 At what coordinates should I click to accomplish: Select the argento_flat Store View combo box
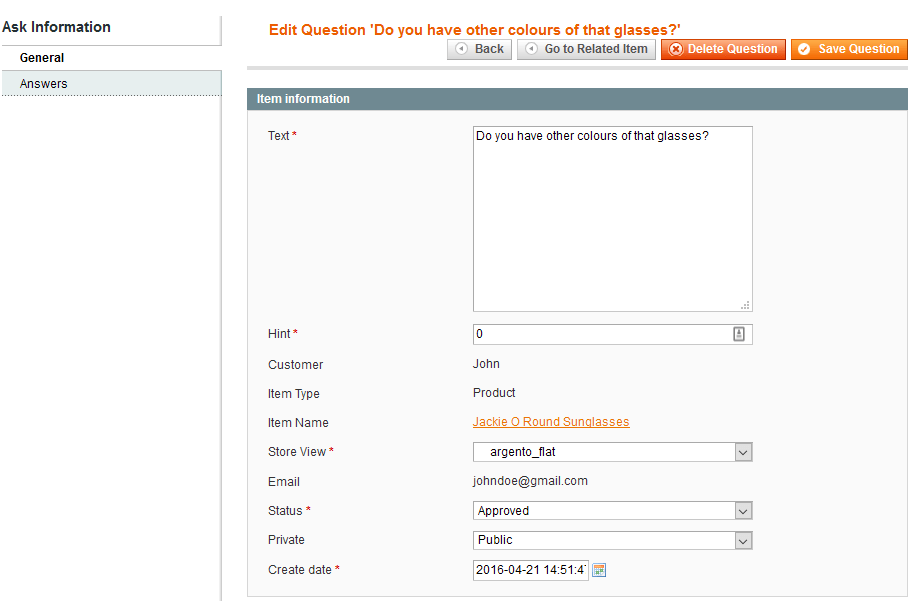tap(612, 452)
